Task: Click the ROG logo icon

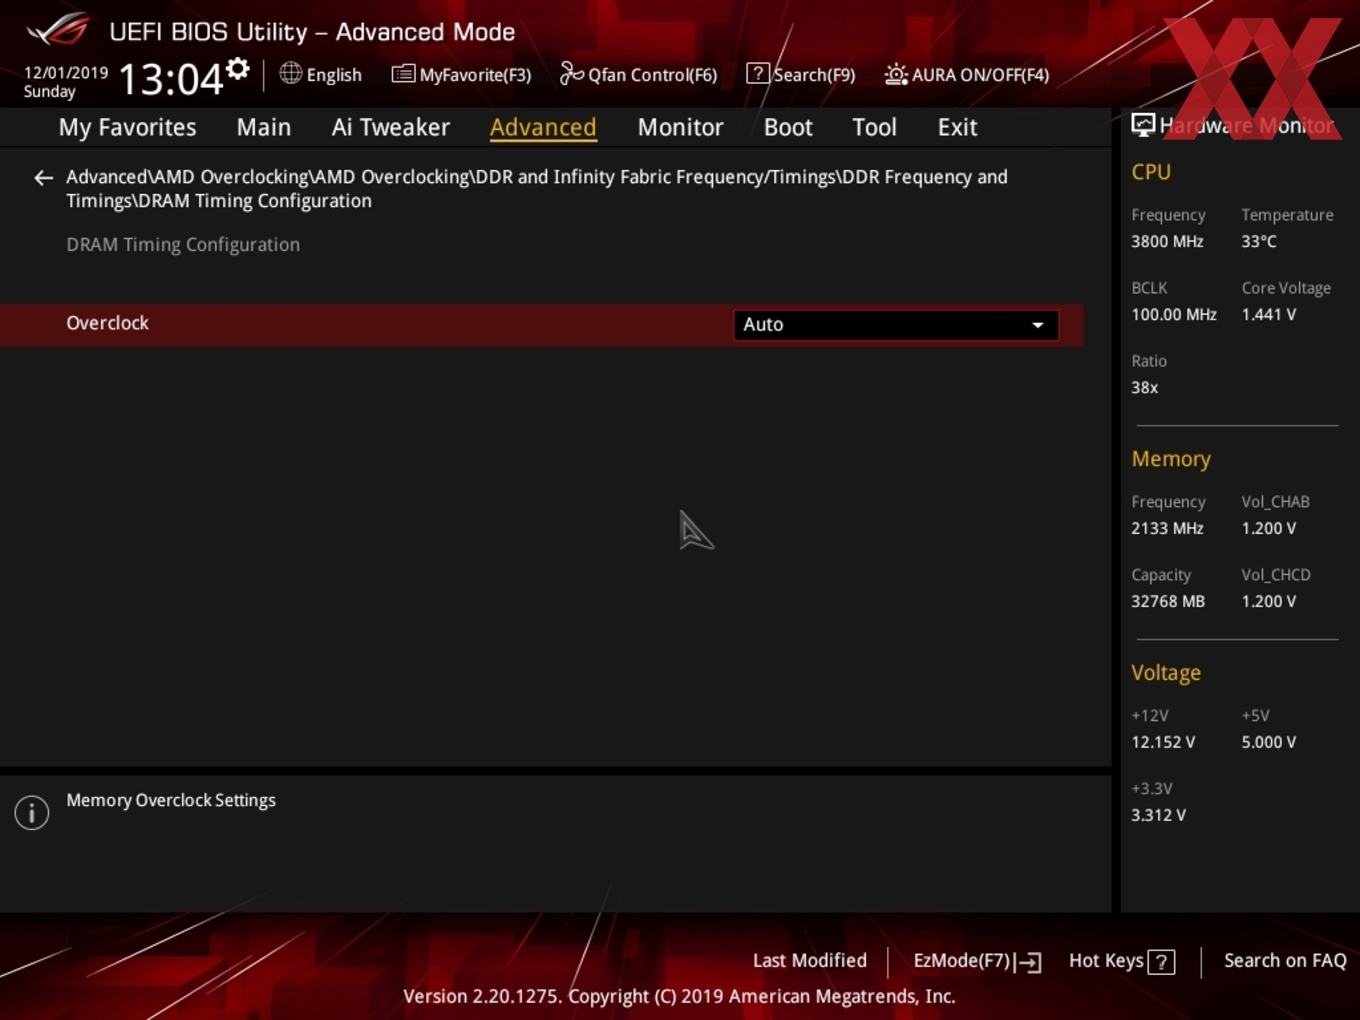Action: coord(58,30)
